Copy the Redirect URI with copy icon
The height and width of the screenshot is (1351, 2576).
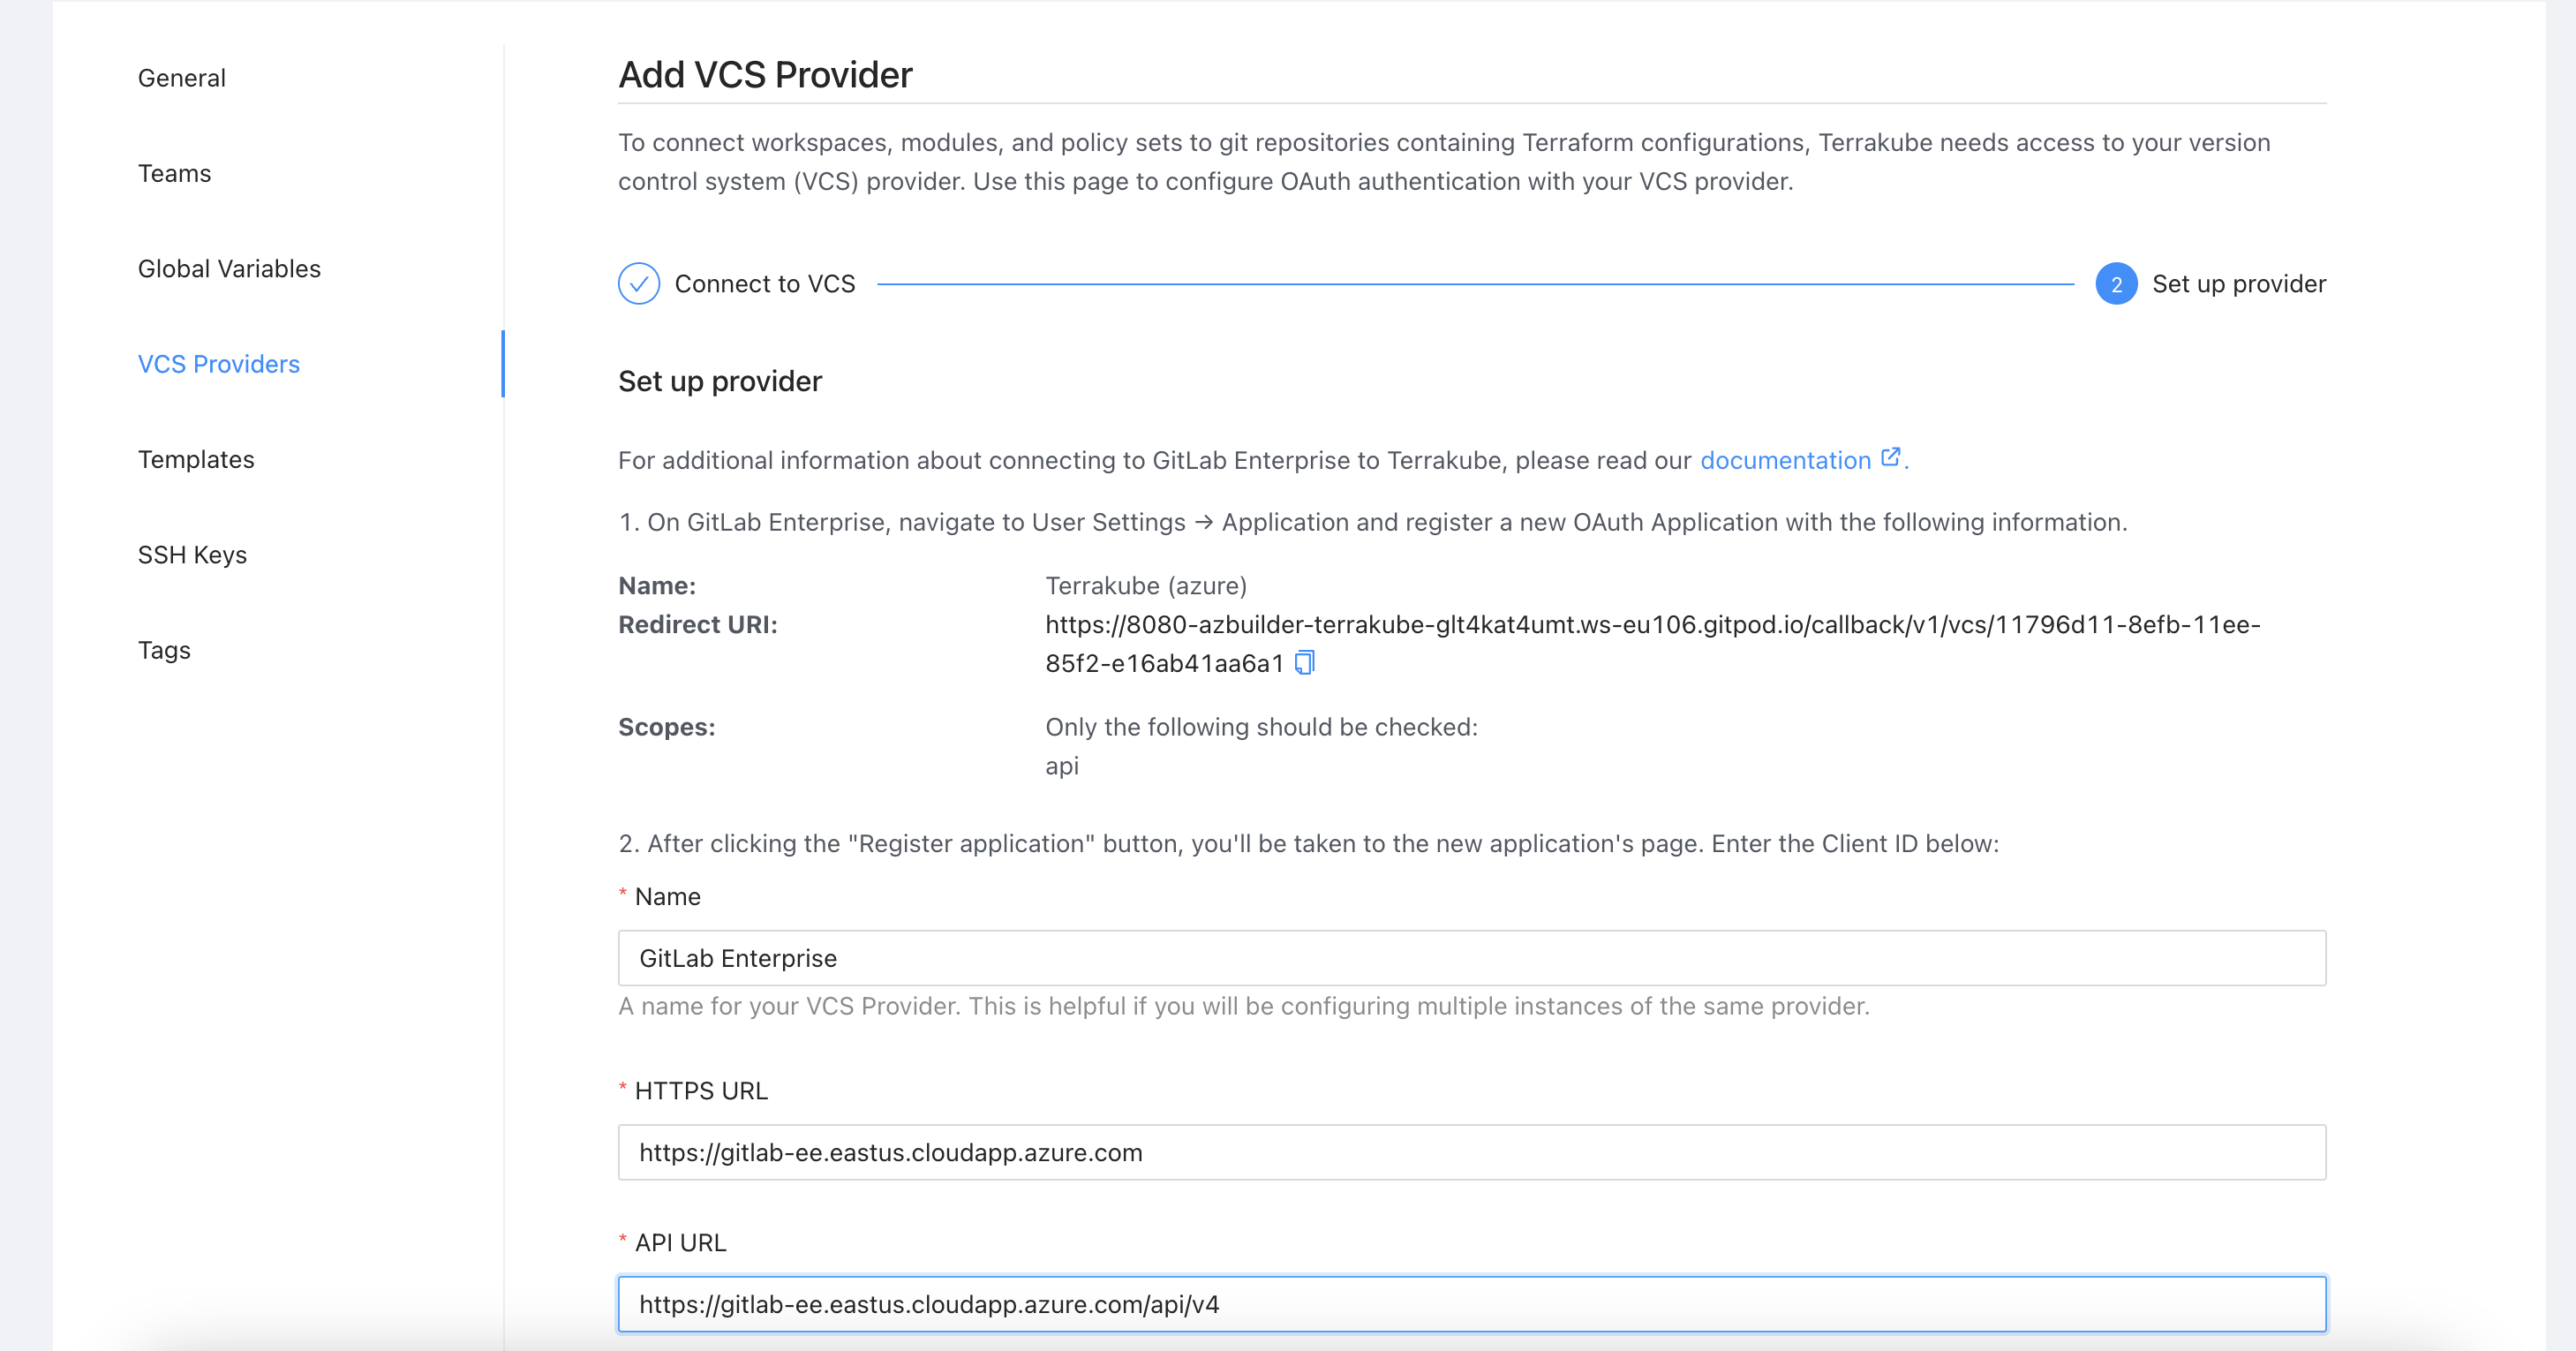coord(1304,663)
